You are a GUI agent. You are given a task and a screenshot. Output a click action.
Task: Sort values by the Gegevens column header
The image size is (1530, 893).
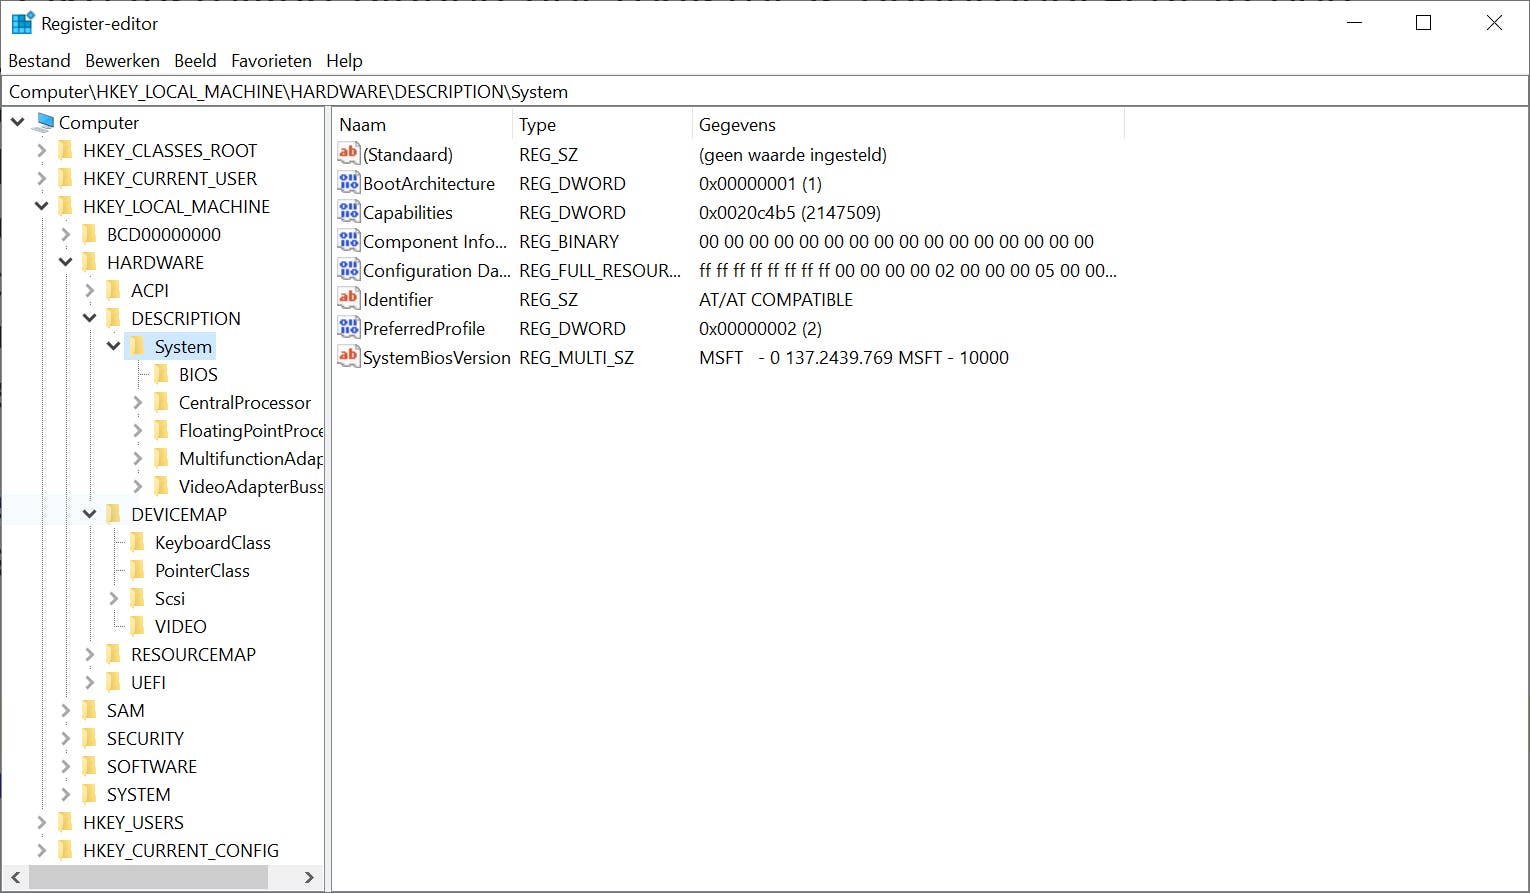coord(908,125)
